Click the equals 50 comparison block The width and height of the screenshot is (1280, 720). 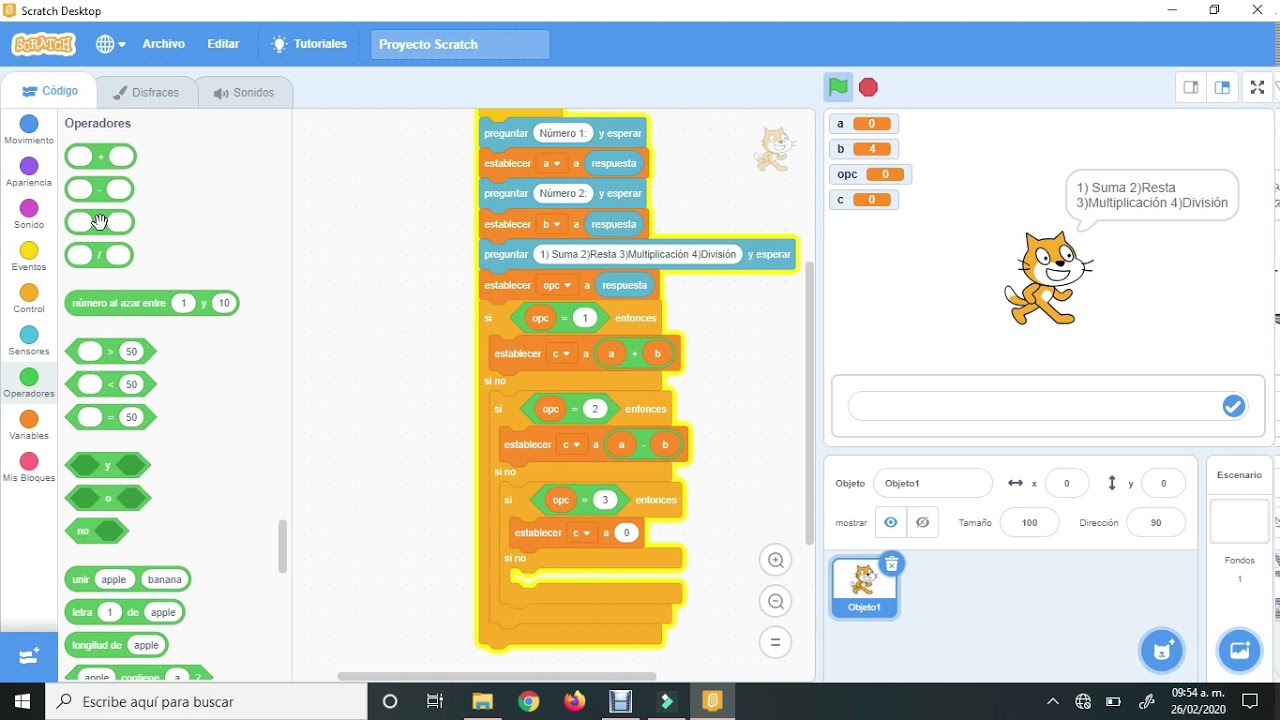[110, 417]
